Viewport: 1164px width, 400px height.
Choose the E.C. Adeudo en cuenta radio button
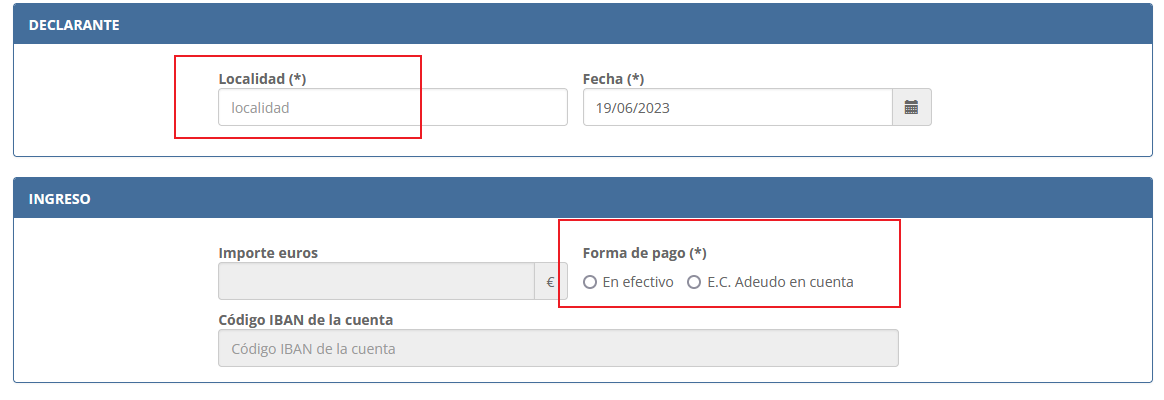click(x=694, y=282)
